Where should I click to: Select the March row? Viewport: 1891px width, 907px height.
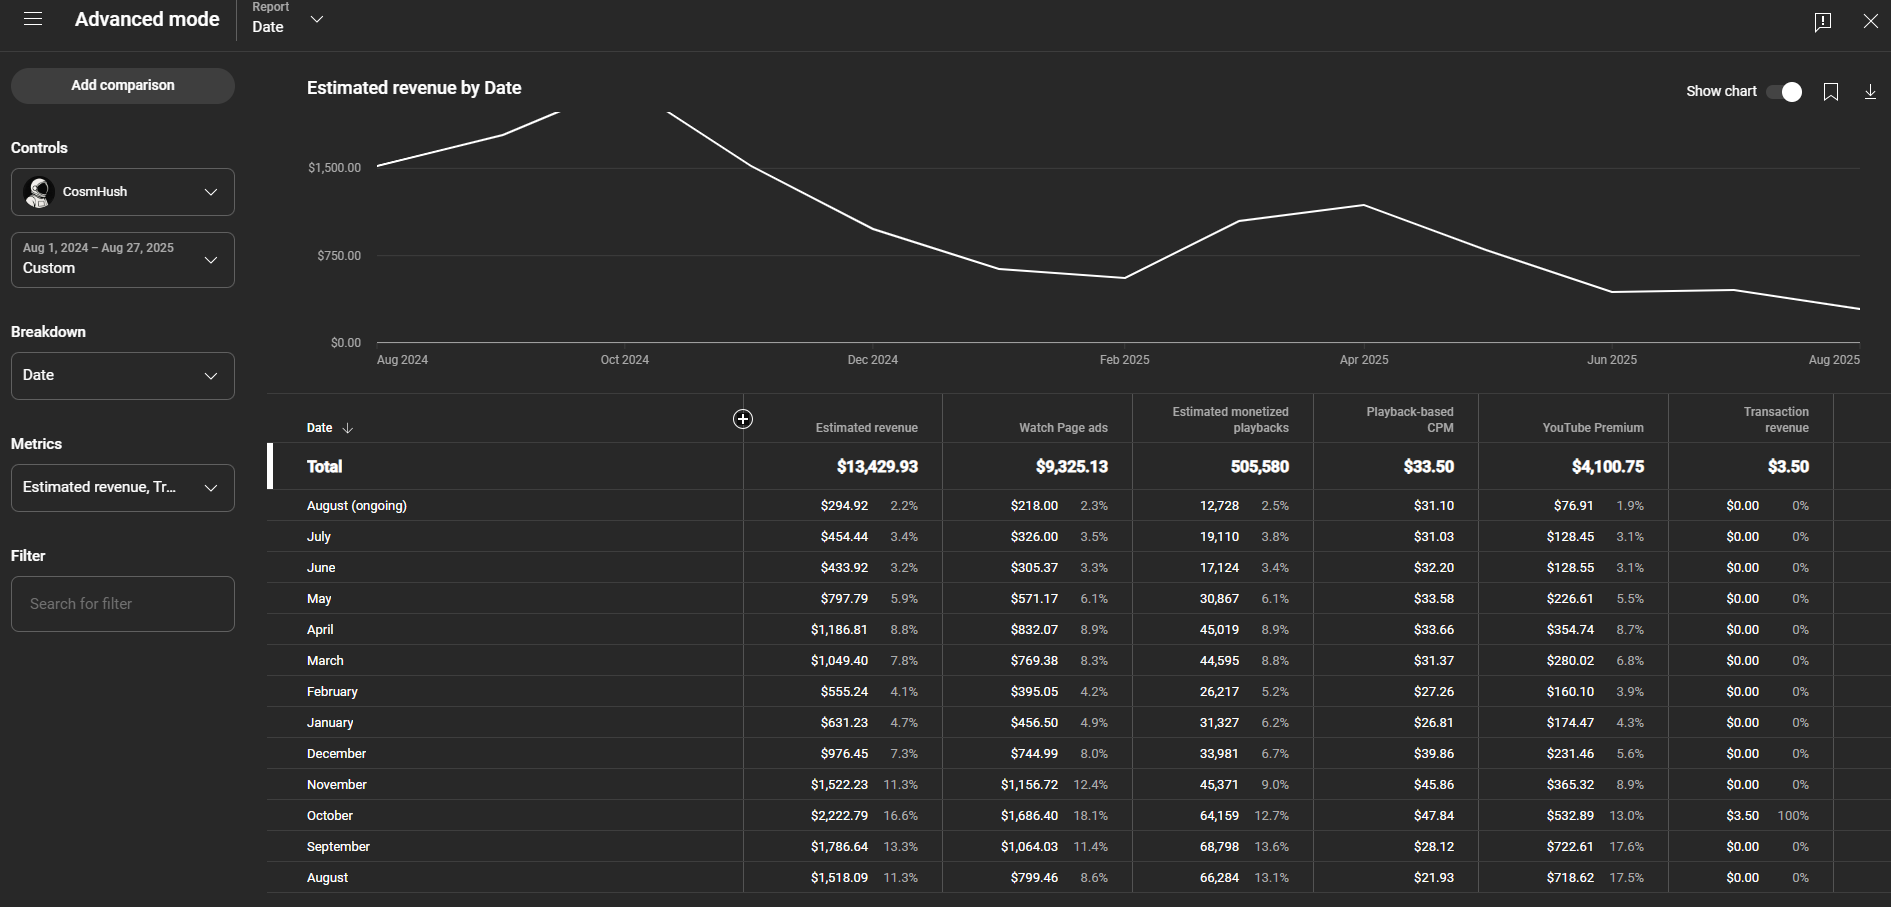(x=1079, y=661)
